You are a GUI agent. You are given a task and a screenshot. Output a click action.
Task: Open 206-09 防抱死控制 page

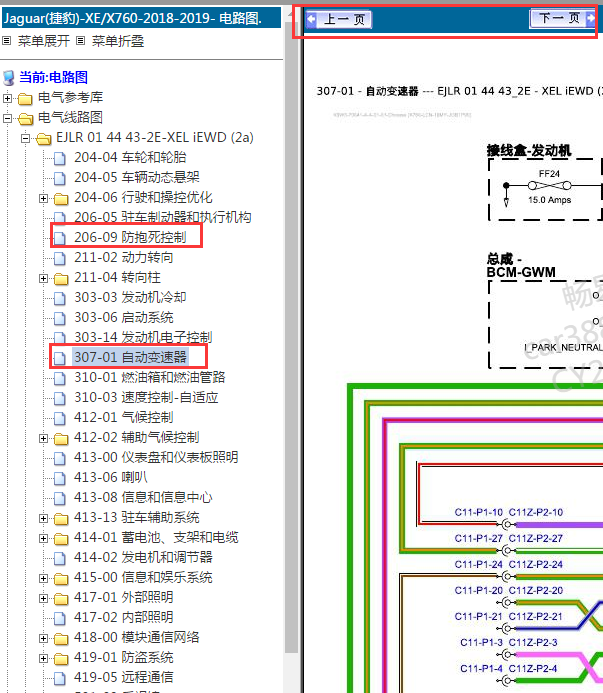[x=130, y=237]
